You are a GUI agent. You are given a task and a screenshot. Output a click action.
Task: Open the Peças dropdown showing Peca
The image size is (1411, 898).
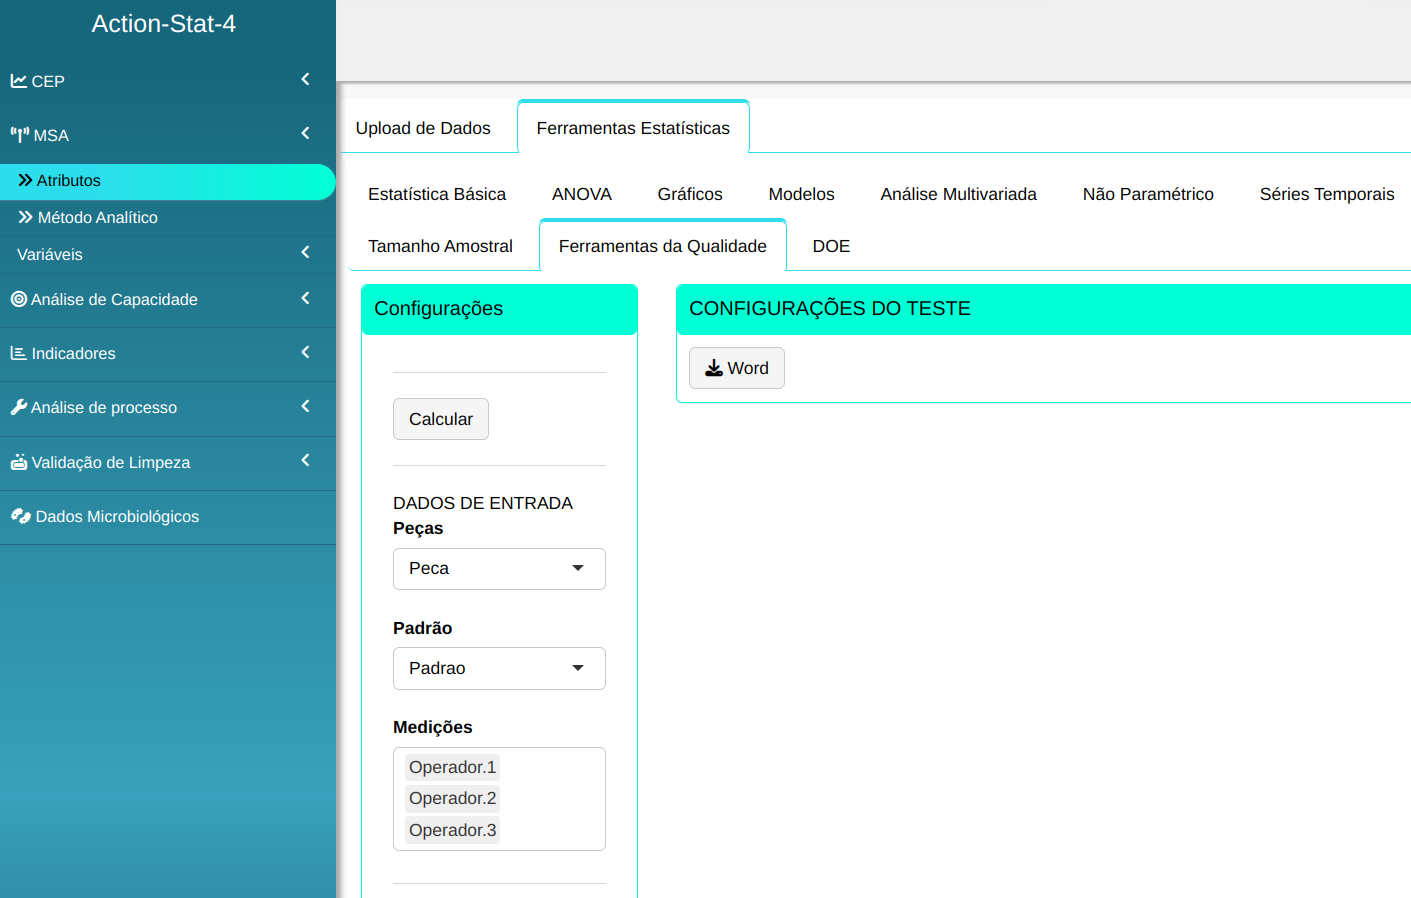pyautogui.click(x=498, y=569)
